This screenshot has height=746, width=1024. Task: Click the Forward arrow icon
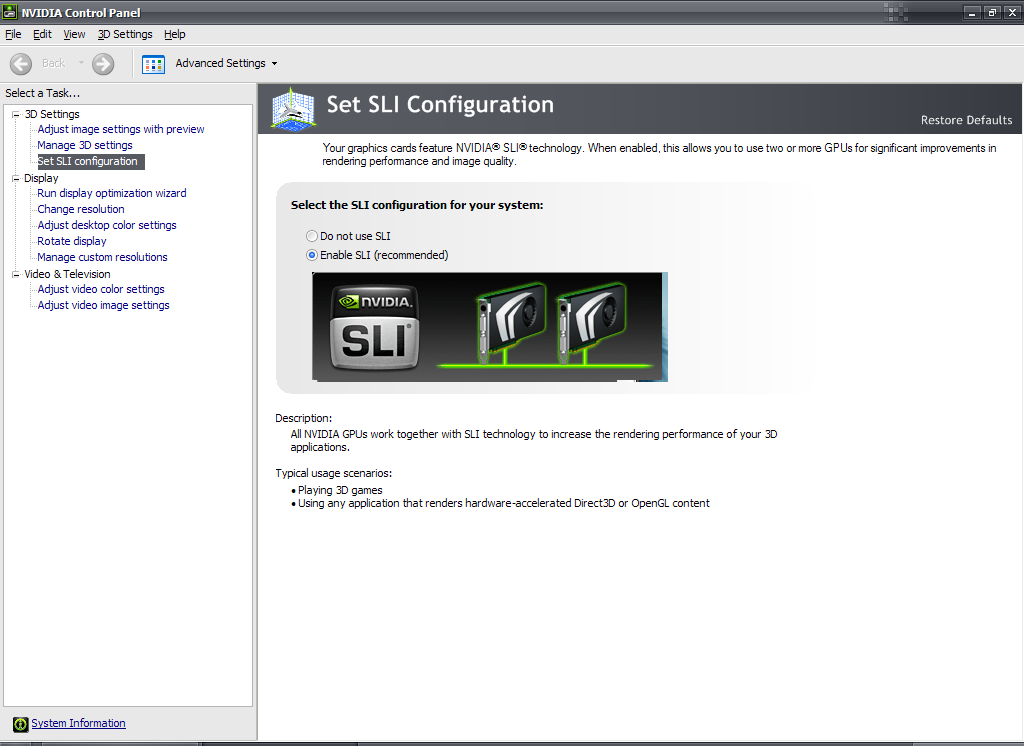click(x=103, y=64)
